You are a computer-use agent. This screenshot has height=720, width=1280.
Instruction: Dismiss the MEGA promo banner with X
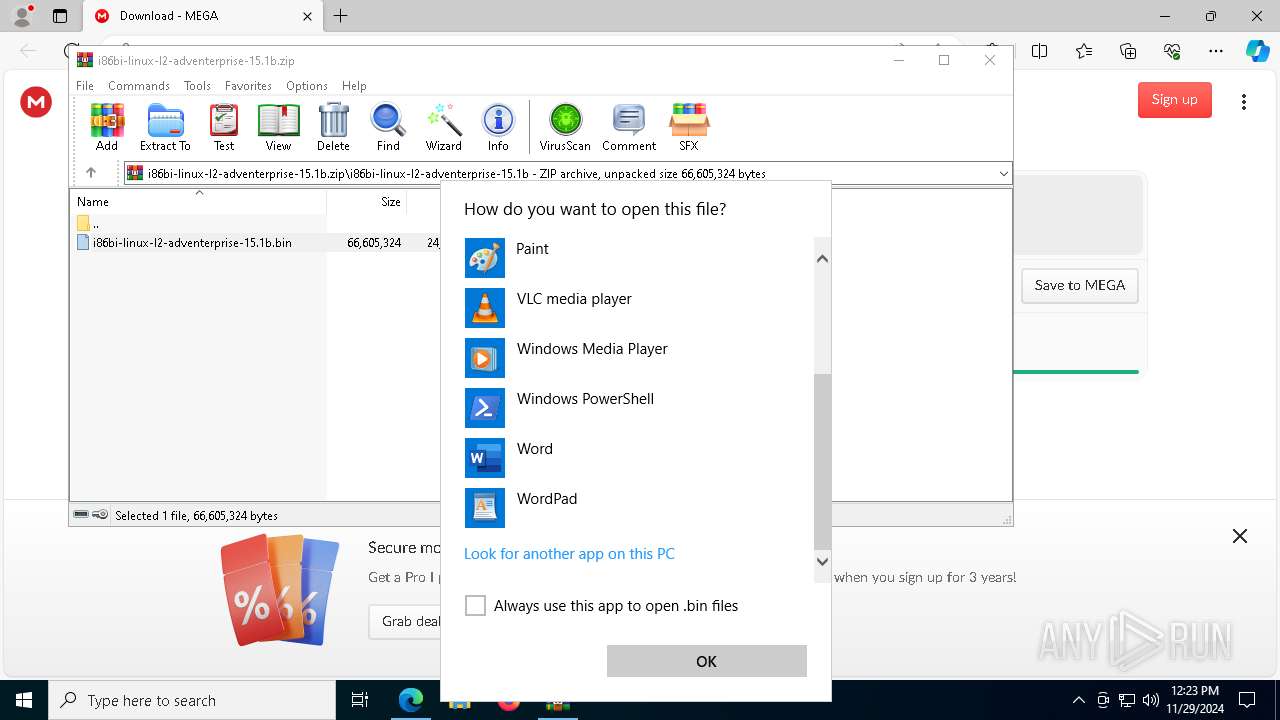coord(1240,536)
